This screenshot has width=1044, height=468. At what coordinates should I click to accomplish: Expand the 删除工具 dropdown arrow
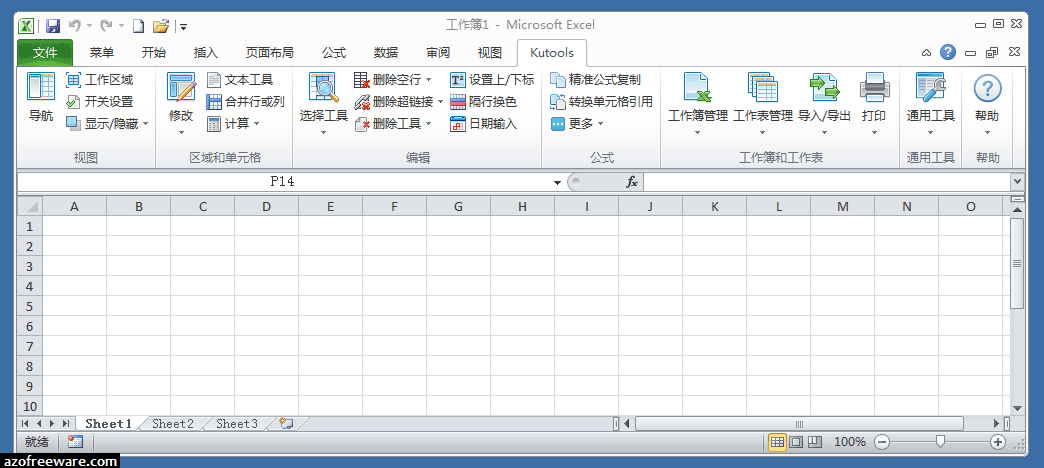(x=428, y=124)
